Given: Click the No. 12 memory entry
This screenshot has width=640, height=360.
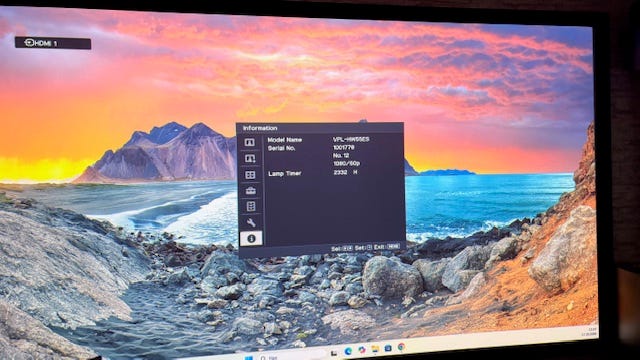Looking at the screenshot, I should pos(341,156).
